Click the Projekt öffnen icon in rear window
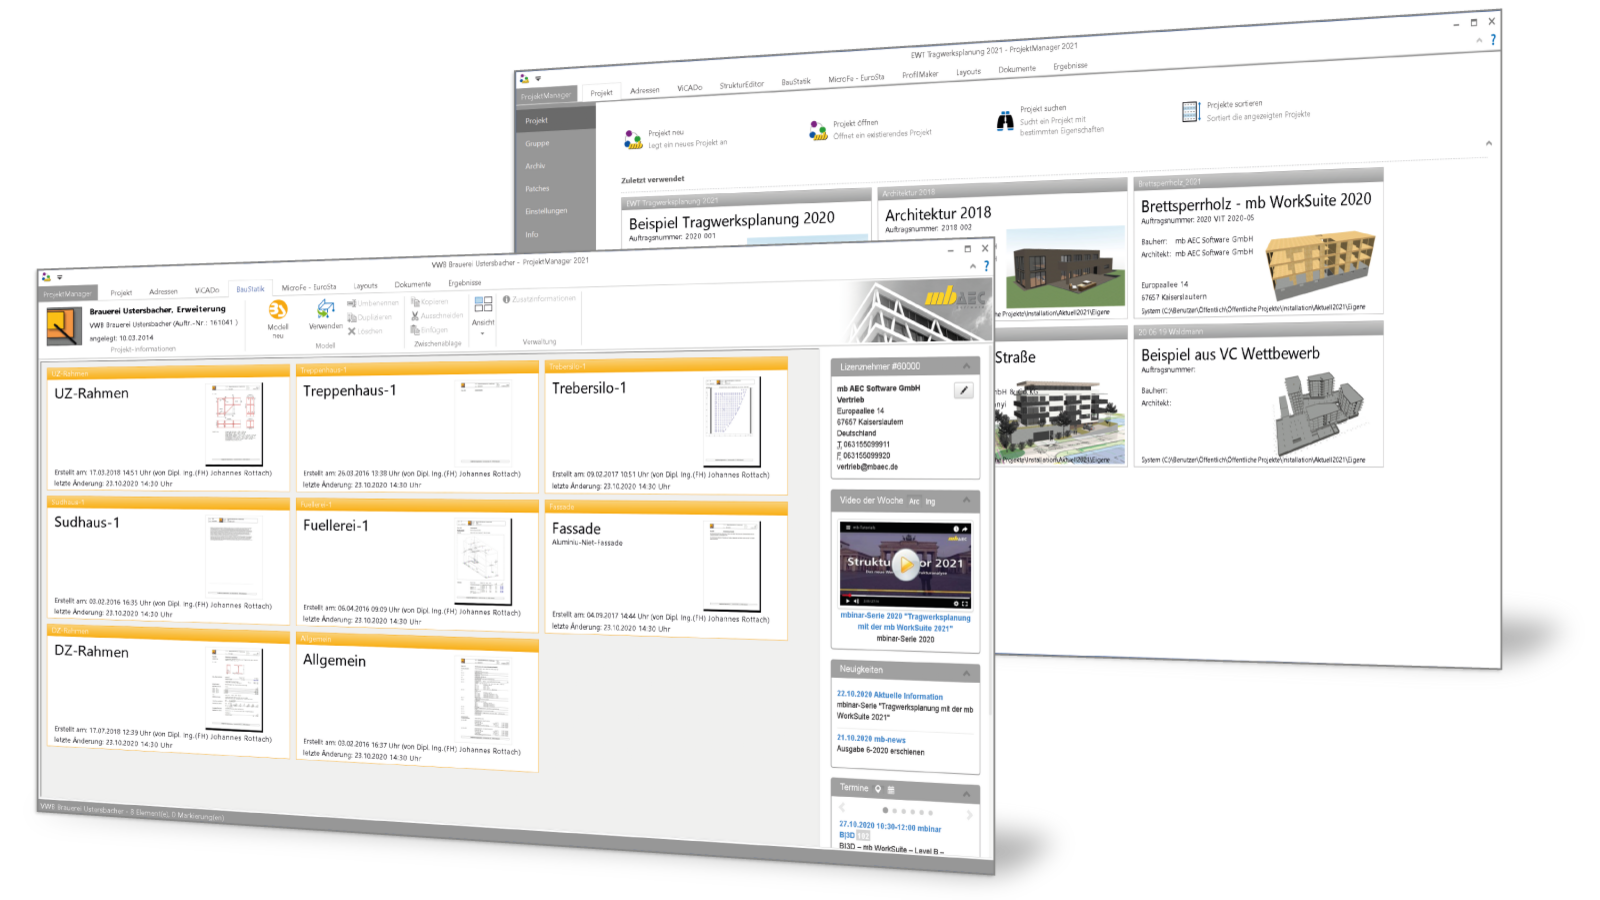The height and width of the screenshot is (900, 1600). [818, 130]
